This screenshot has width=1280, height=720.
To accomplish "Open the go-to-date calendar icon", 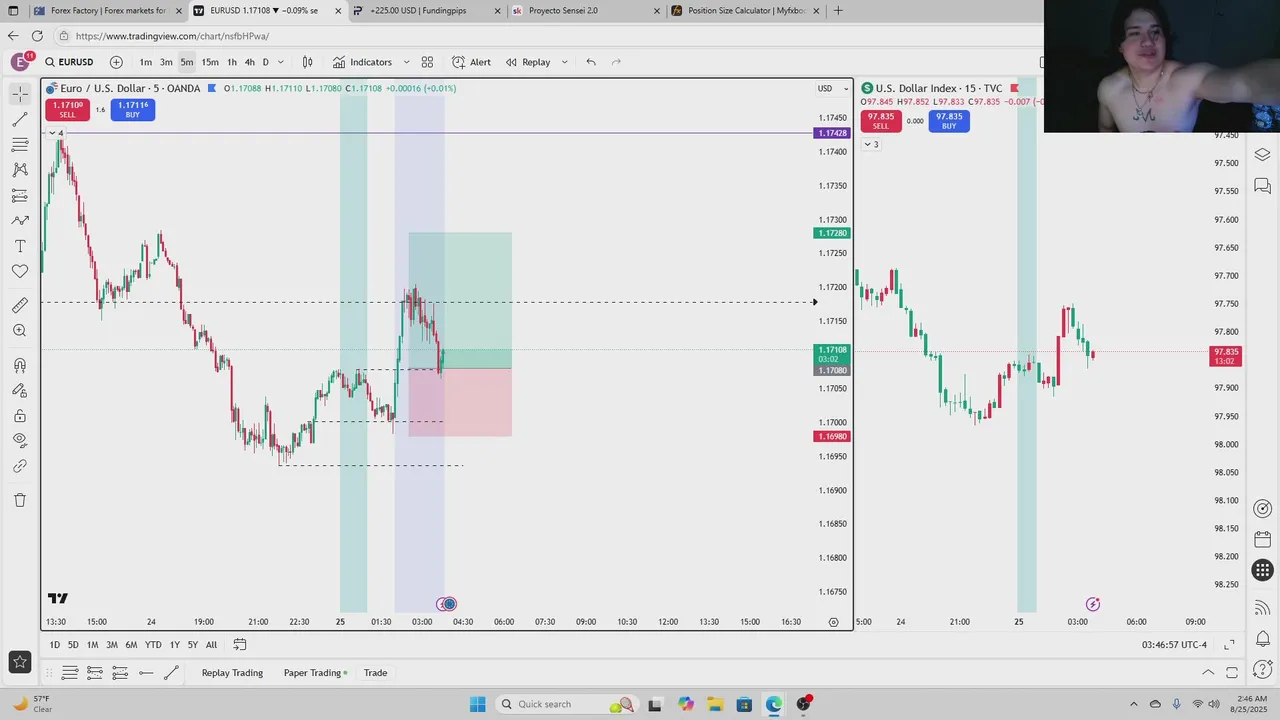I will click(240, 645).
